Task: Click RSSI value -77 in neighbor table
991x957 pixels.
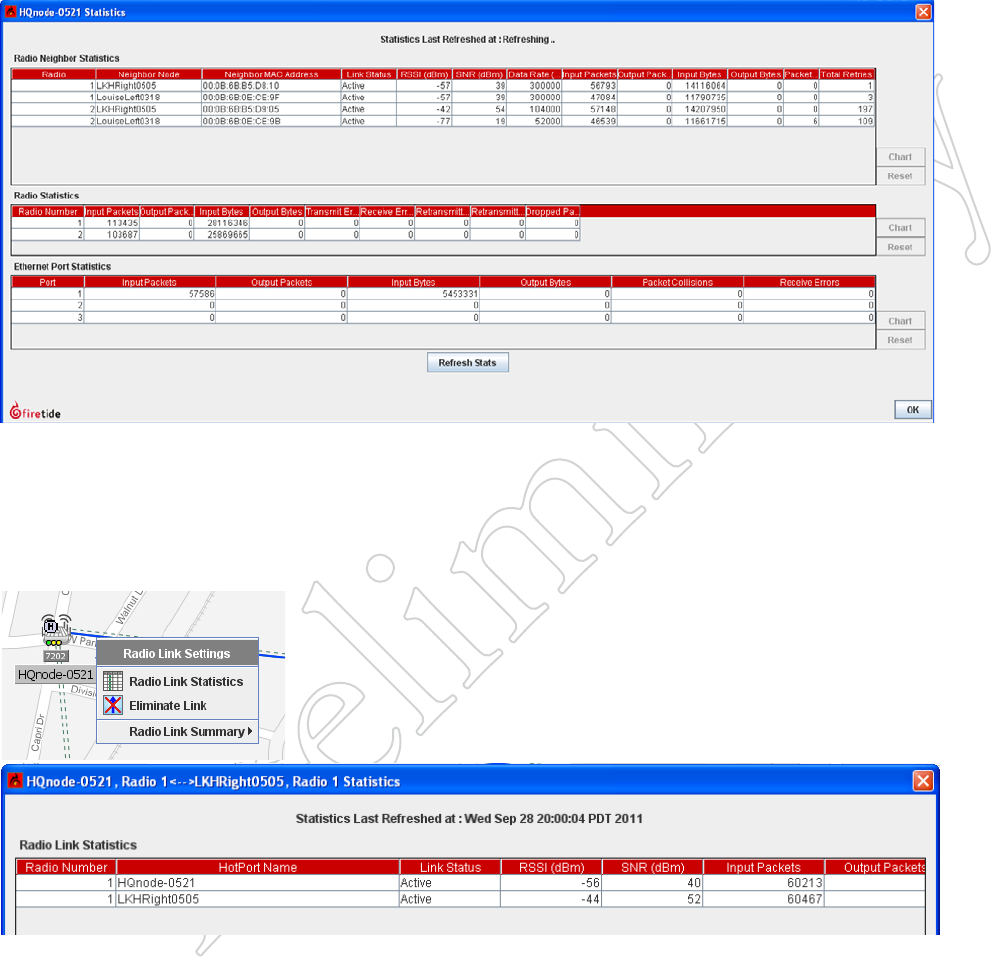Action: pos(444,121)
